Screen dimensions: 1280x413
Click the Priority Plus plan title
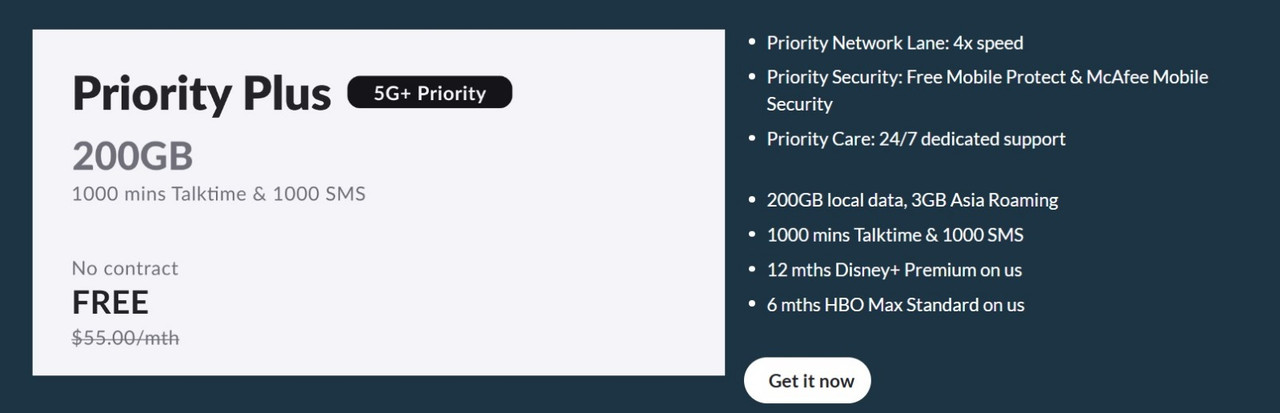click(202, 94)
